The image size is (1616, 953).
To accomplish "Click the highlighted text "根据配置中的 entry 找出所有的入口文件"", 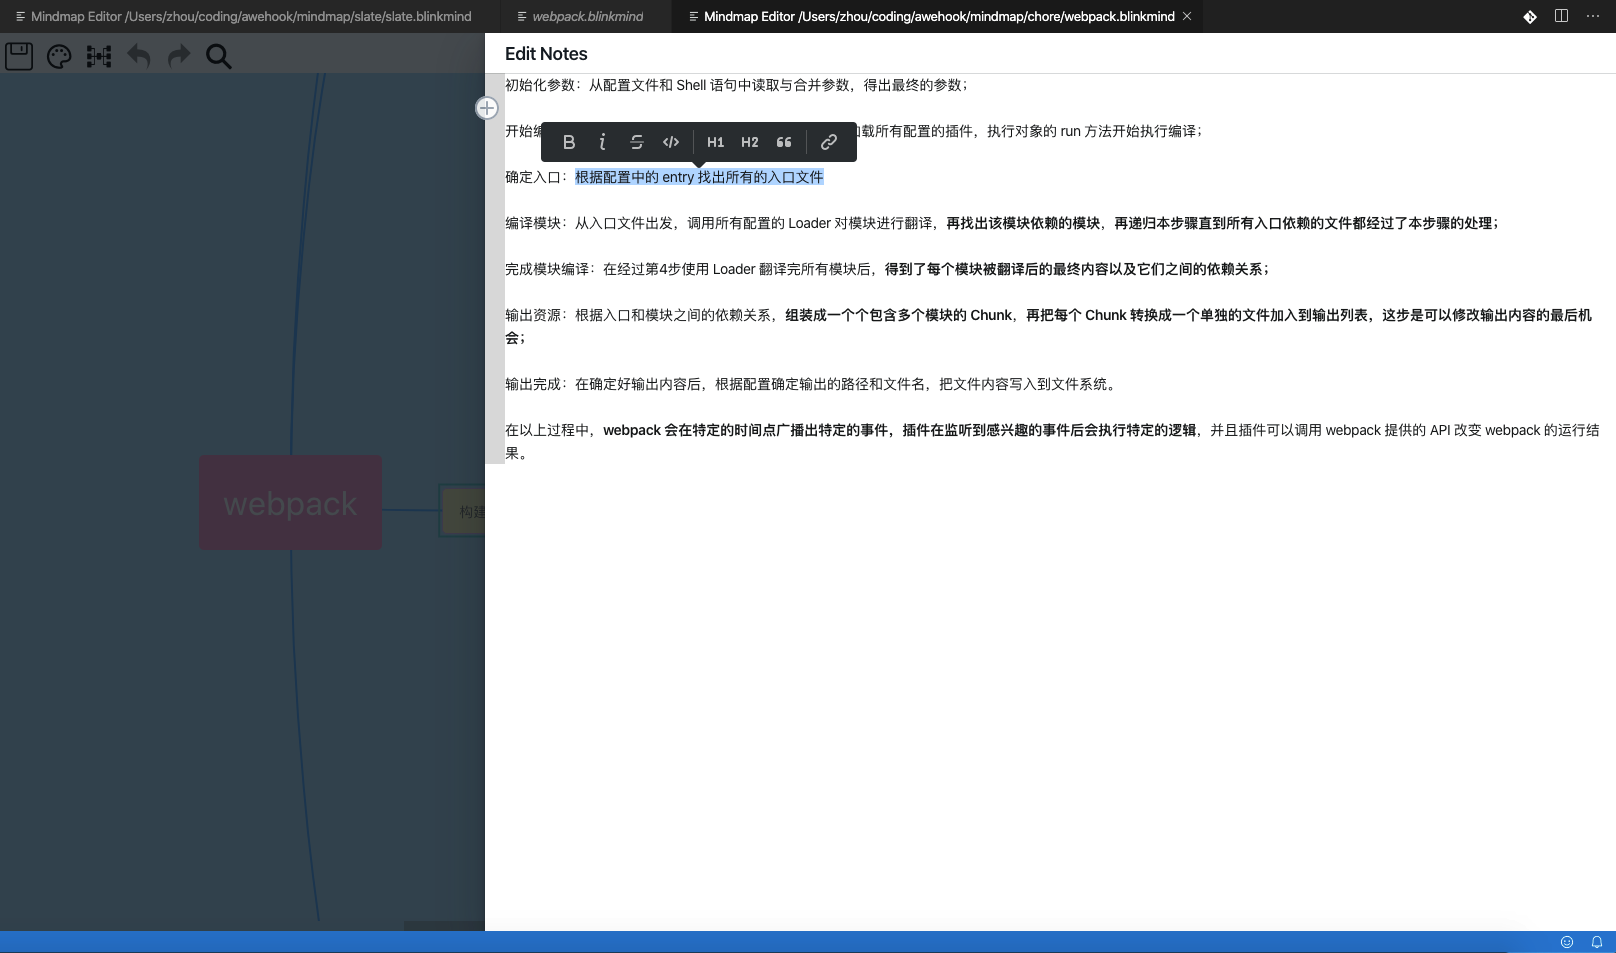I will [699, 177].
